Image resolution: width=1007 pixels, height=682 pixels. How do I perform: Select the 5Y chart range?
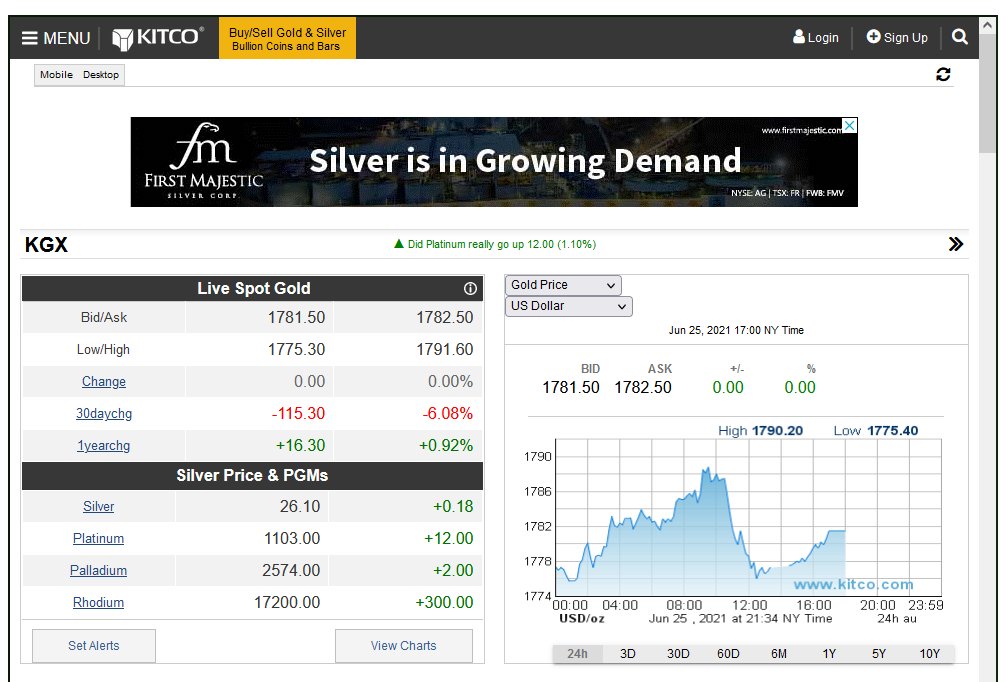[879, 654]
